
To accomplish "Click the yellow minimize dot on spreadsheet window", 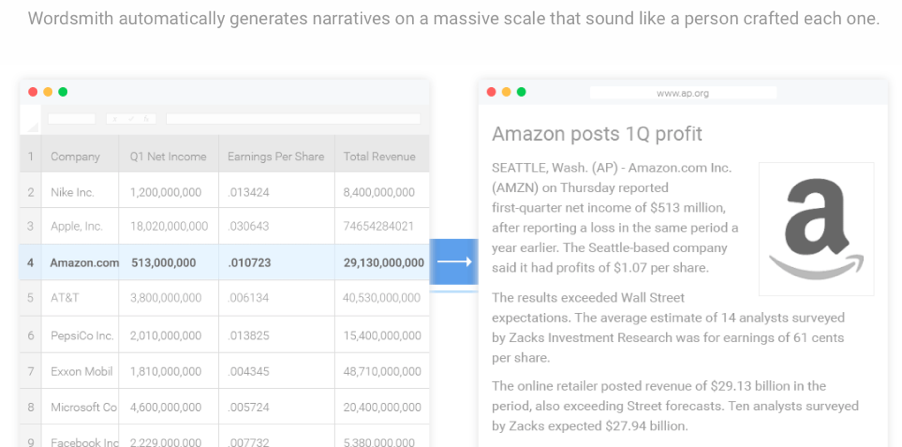I will [x=48, y=92].
